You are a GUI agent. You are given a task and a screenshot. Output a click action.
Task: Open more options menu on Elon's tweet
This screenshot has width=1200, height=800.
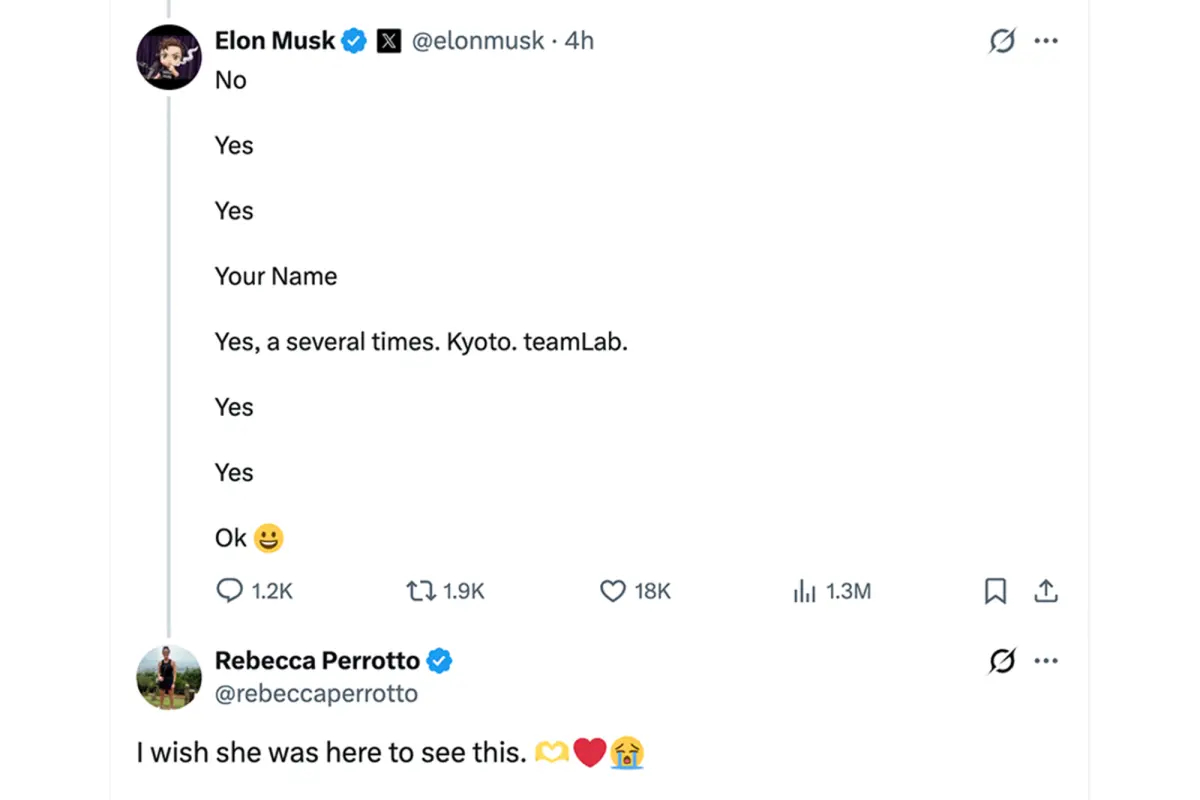click(1046, 41)
